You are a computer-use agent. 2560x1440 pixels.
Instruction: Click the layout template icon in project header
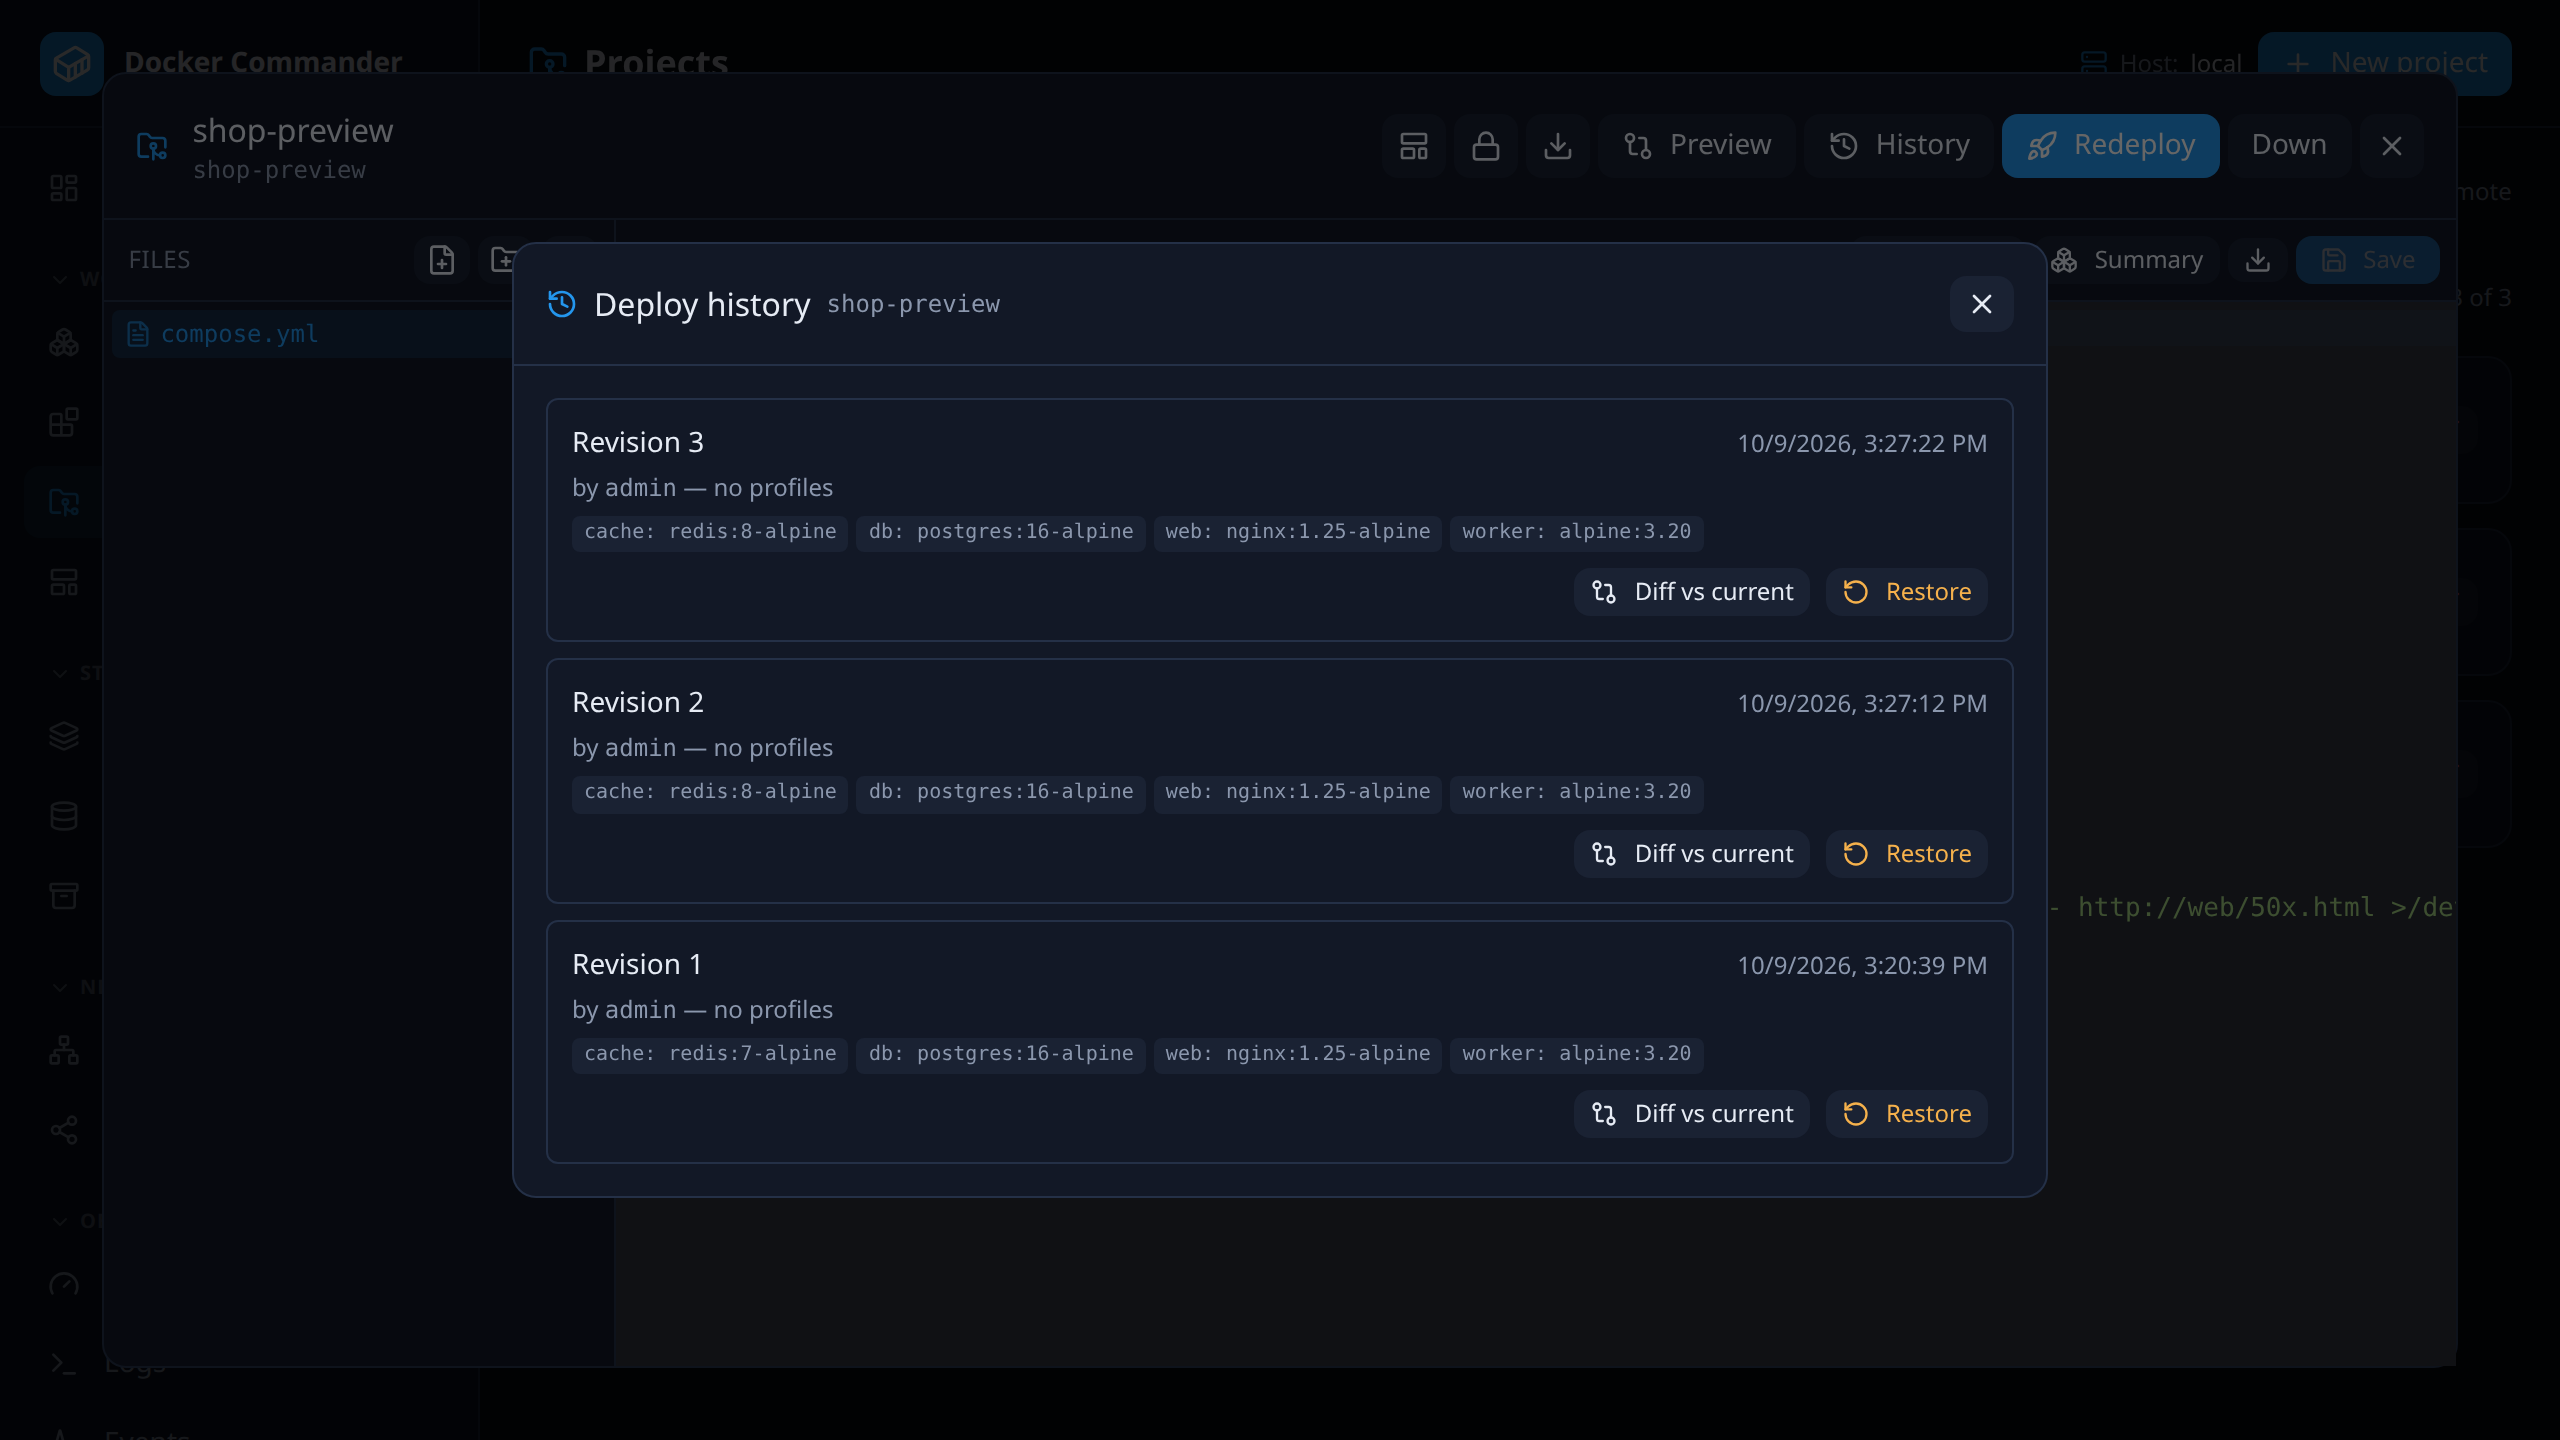1414,146
